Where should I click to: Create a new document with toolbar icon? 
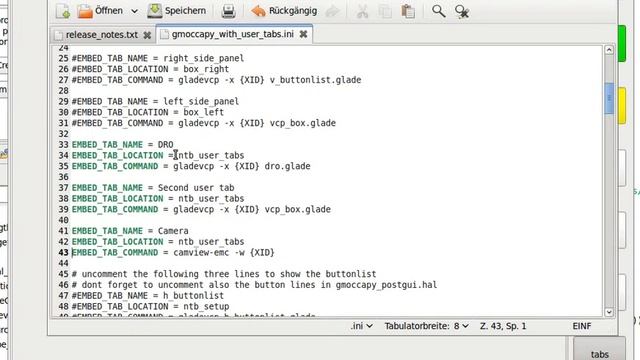pos(63,11)
